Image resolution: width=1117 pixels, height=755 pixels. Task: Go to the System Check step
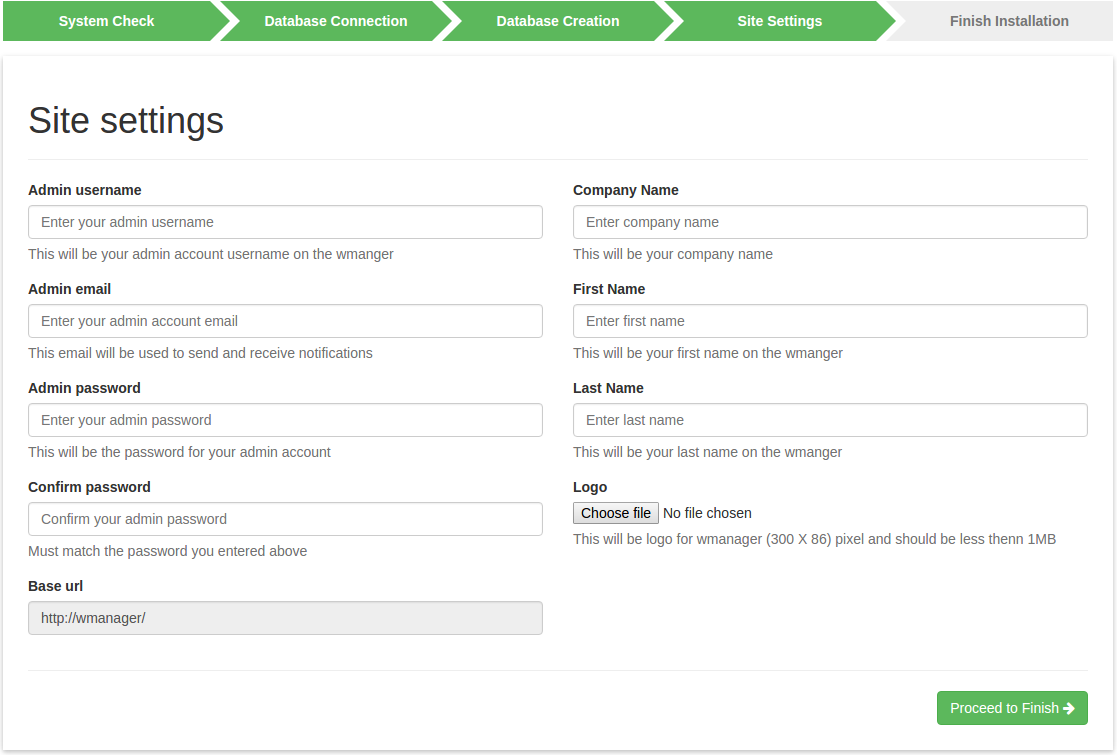106,21
